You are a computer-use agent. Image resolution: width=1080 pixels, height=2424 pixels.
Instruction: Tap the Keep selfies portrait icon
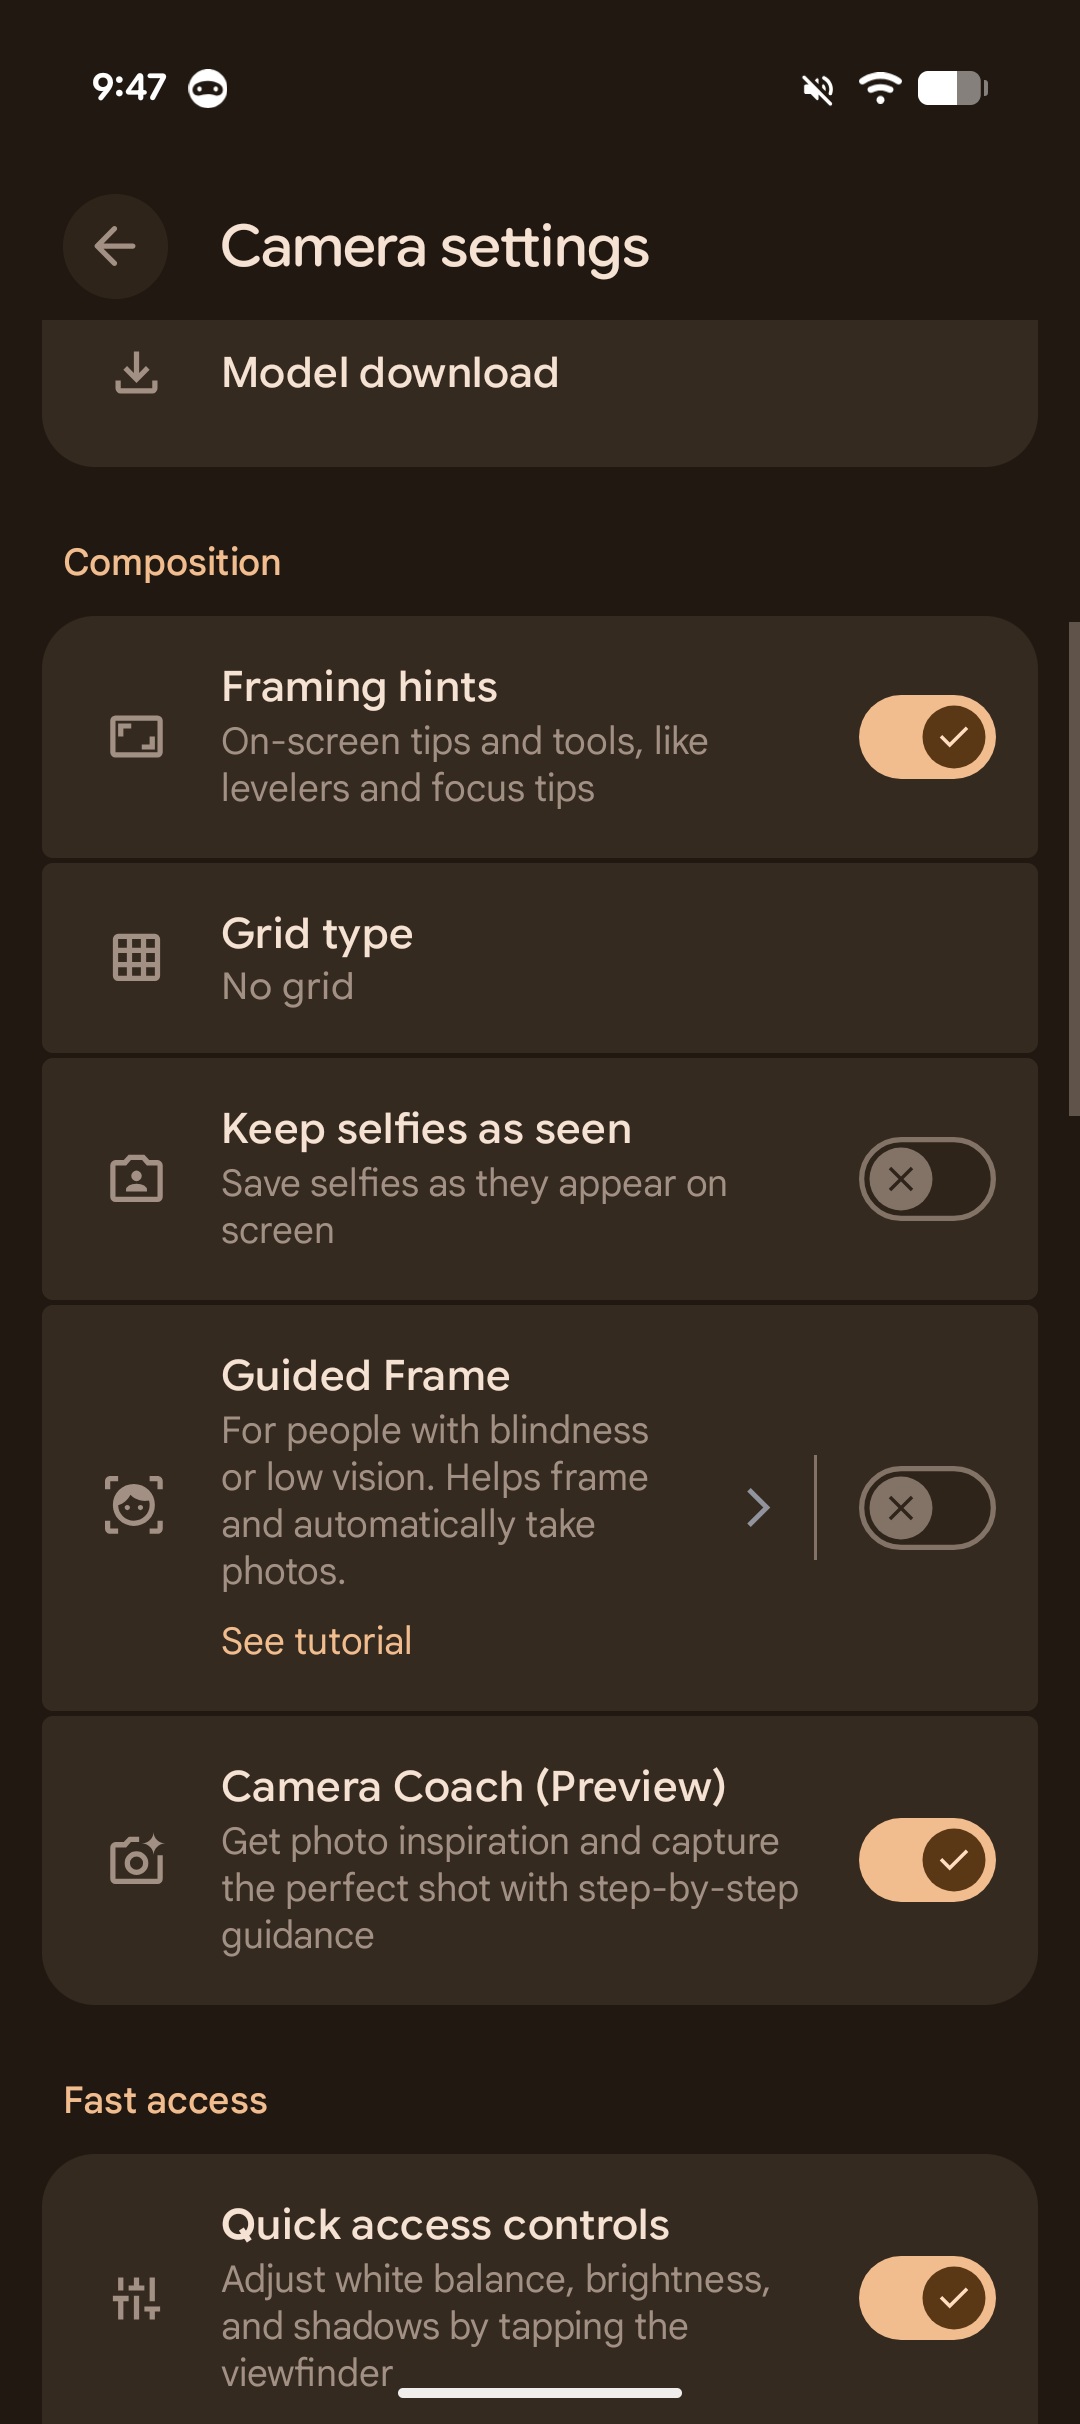point(136,1178)
